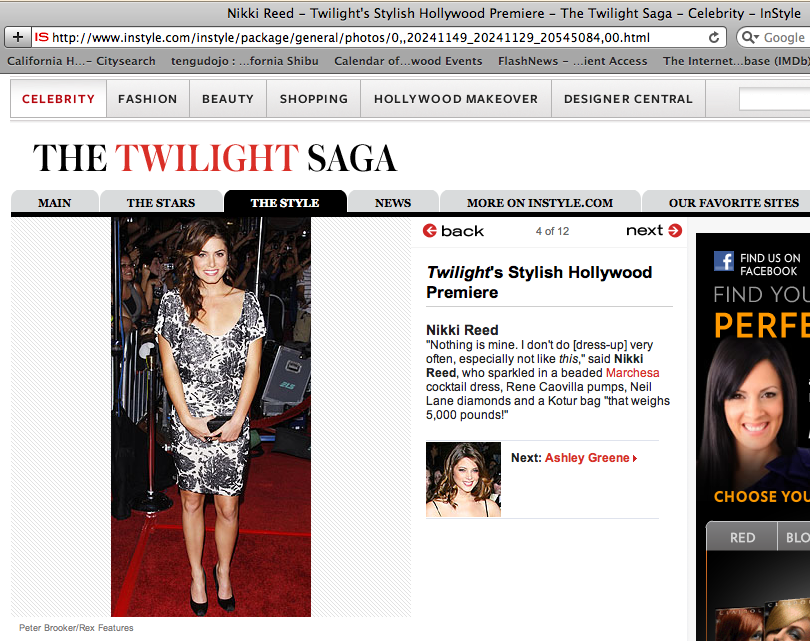Screen dimensions: 810x641
Task: Click the next text link
Action: point(644,230)
